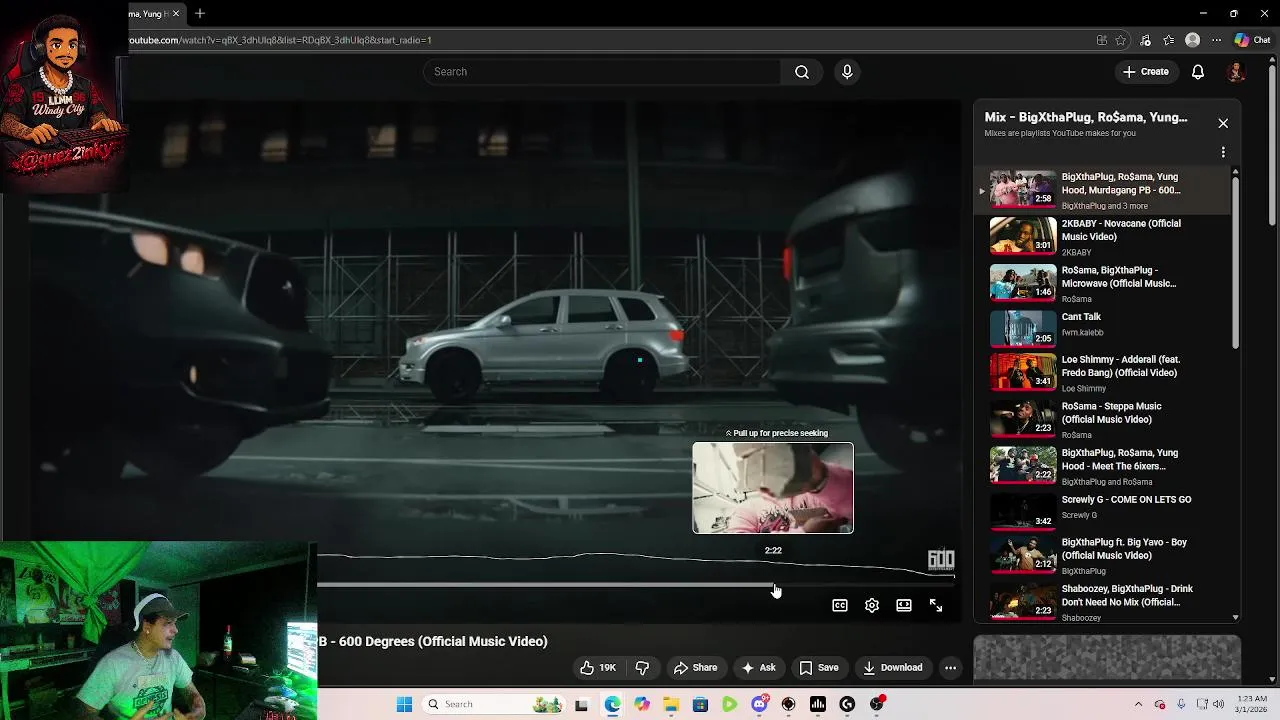1280x720 pixels.
Task: Open the browser favorites list
Action: pyautogui.click(x=1169, y=40)
